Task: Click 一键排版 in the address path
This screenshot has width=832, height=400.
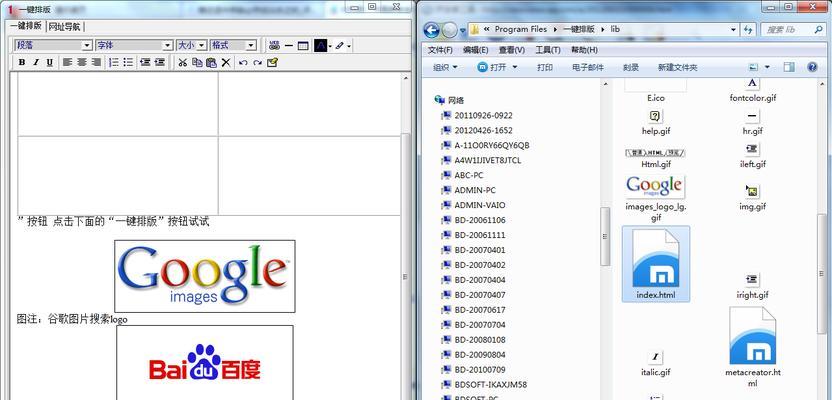Action: coord(579,30)
